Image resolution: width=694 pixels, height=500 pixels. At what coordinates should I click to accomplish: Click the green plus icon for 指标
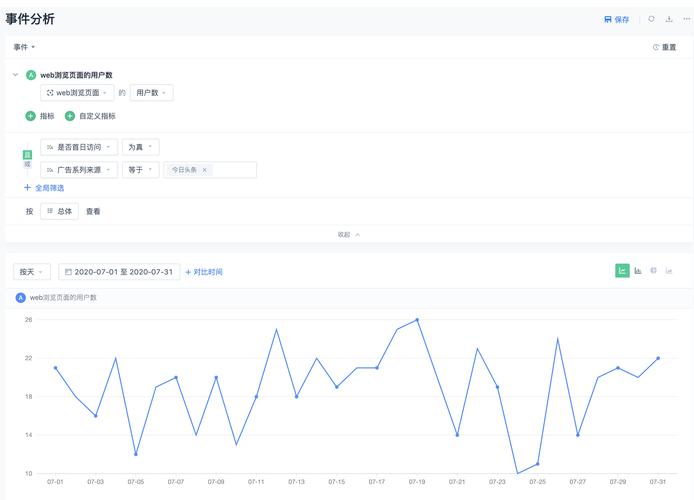[x=30, y=116]
